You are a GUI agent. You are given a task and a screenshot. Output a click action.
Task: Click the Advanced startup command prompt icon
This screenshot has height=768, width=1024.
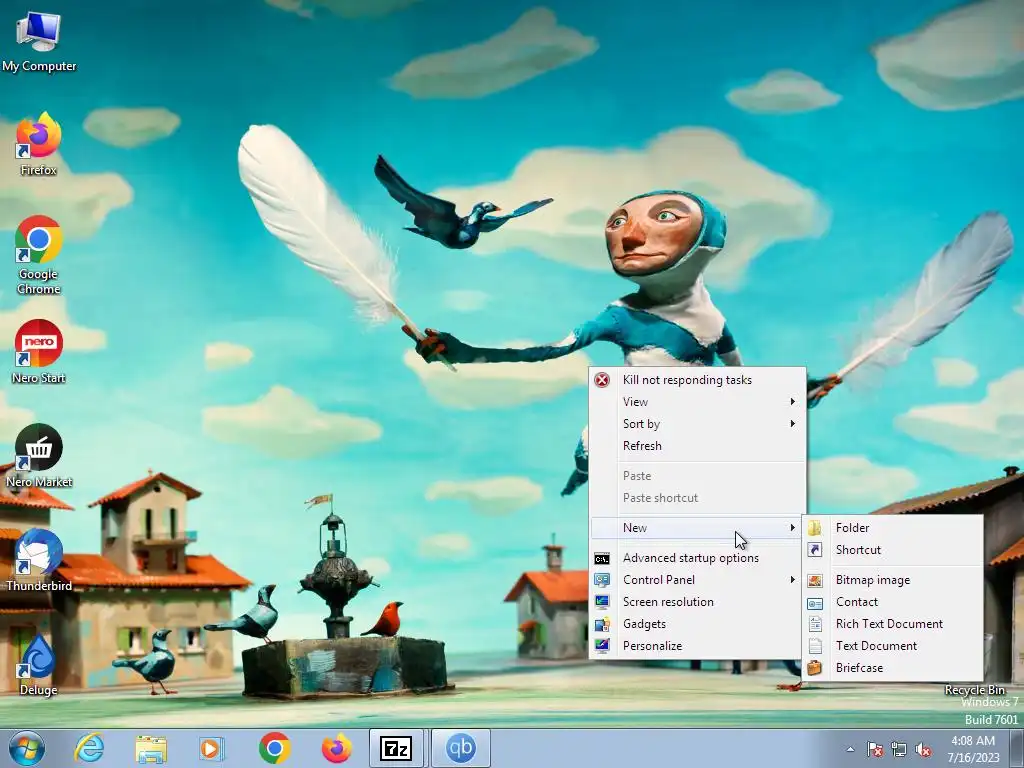[601, 558]
